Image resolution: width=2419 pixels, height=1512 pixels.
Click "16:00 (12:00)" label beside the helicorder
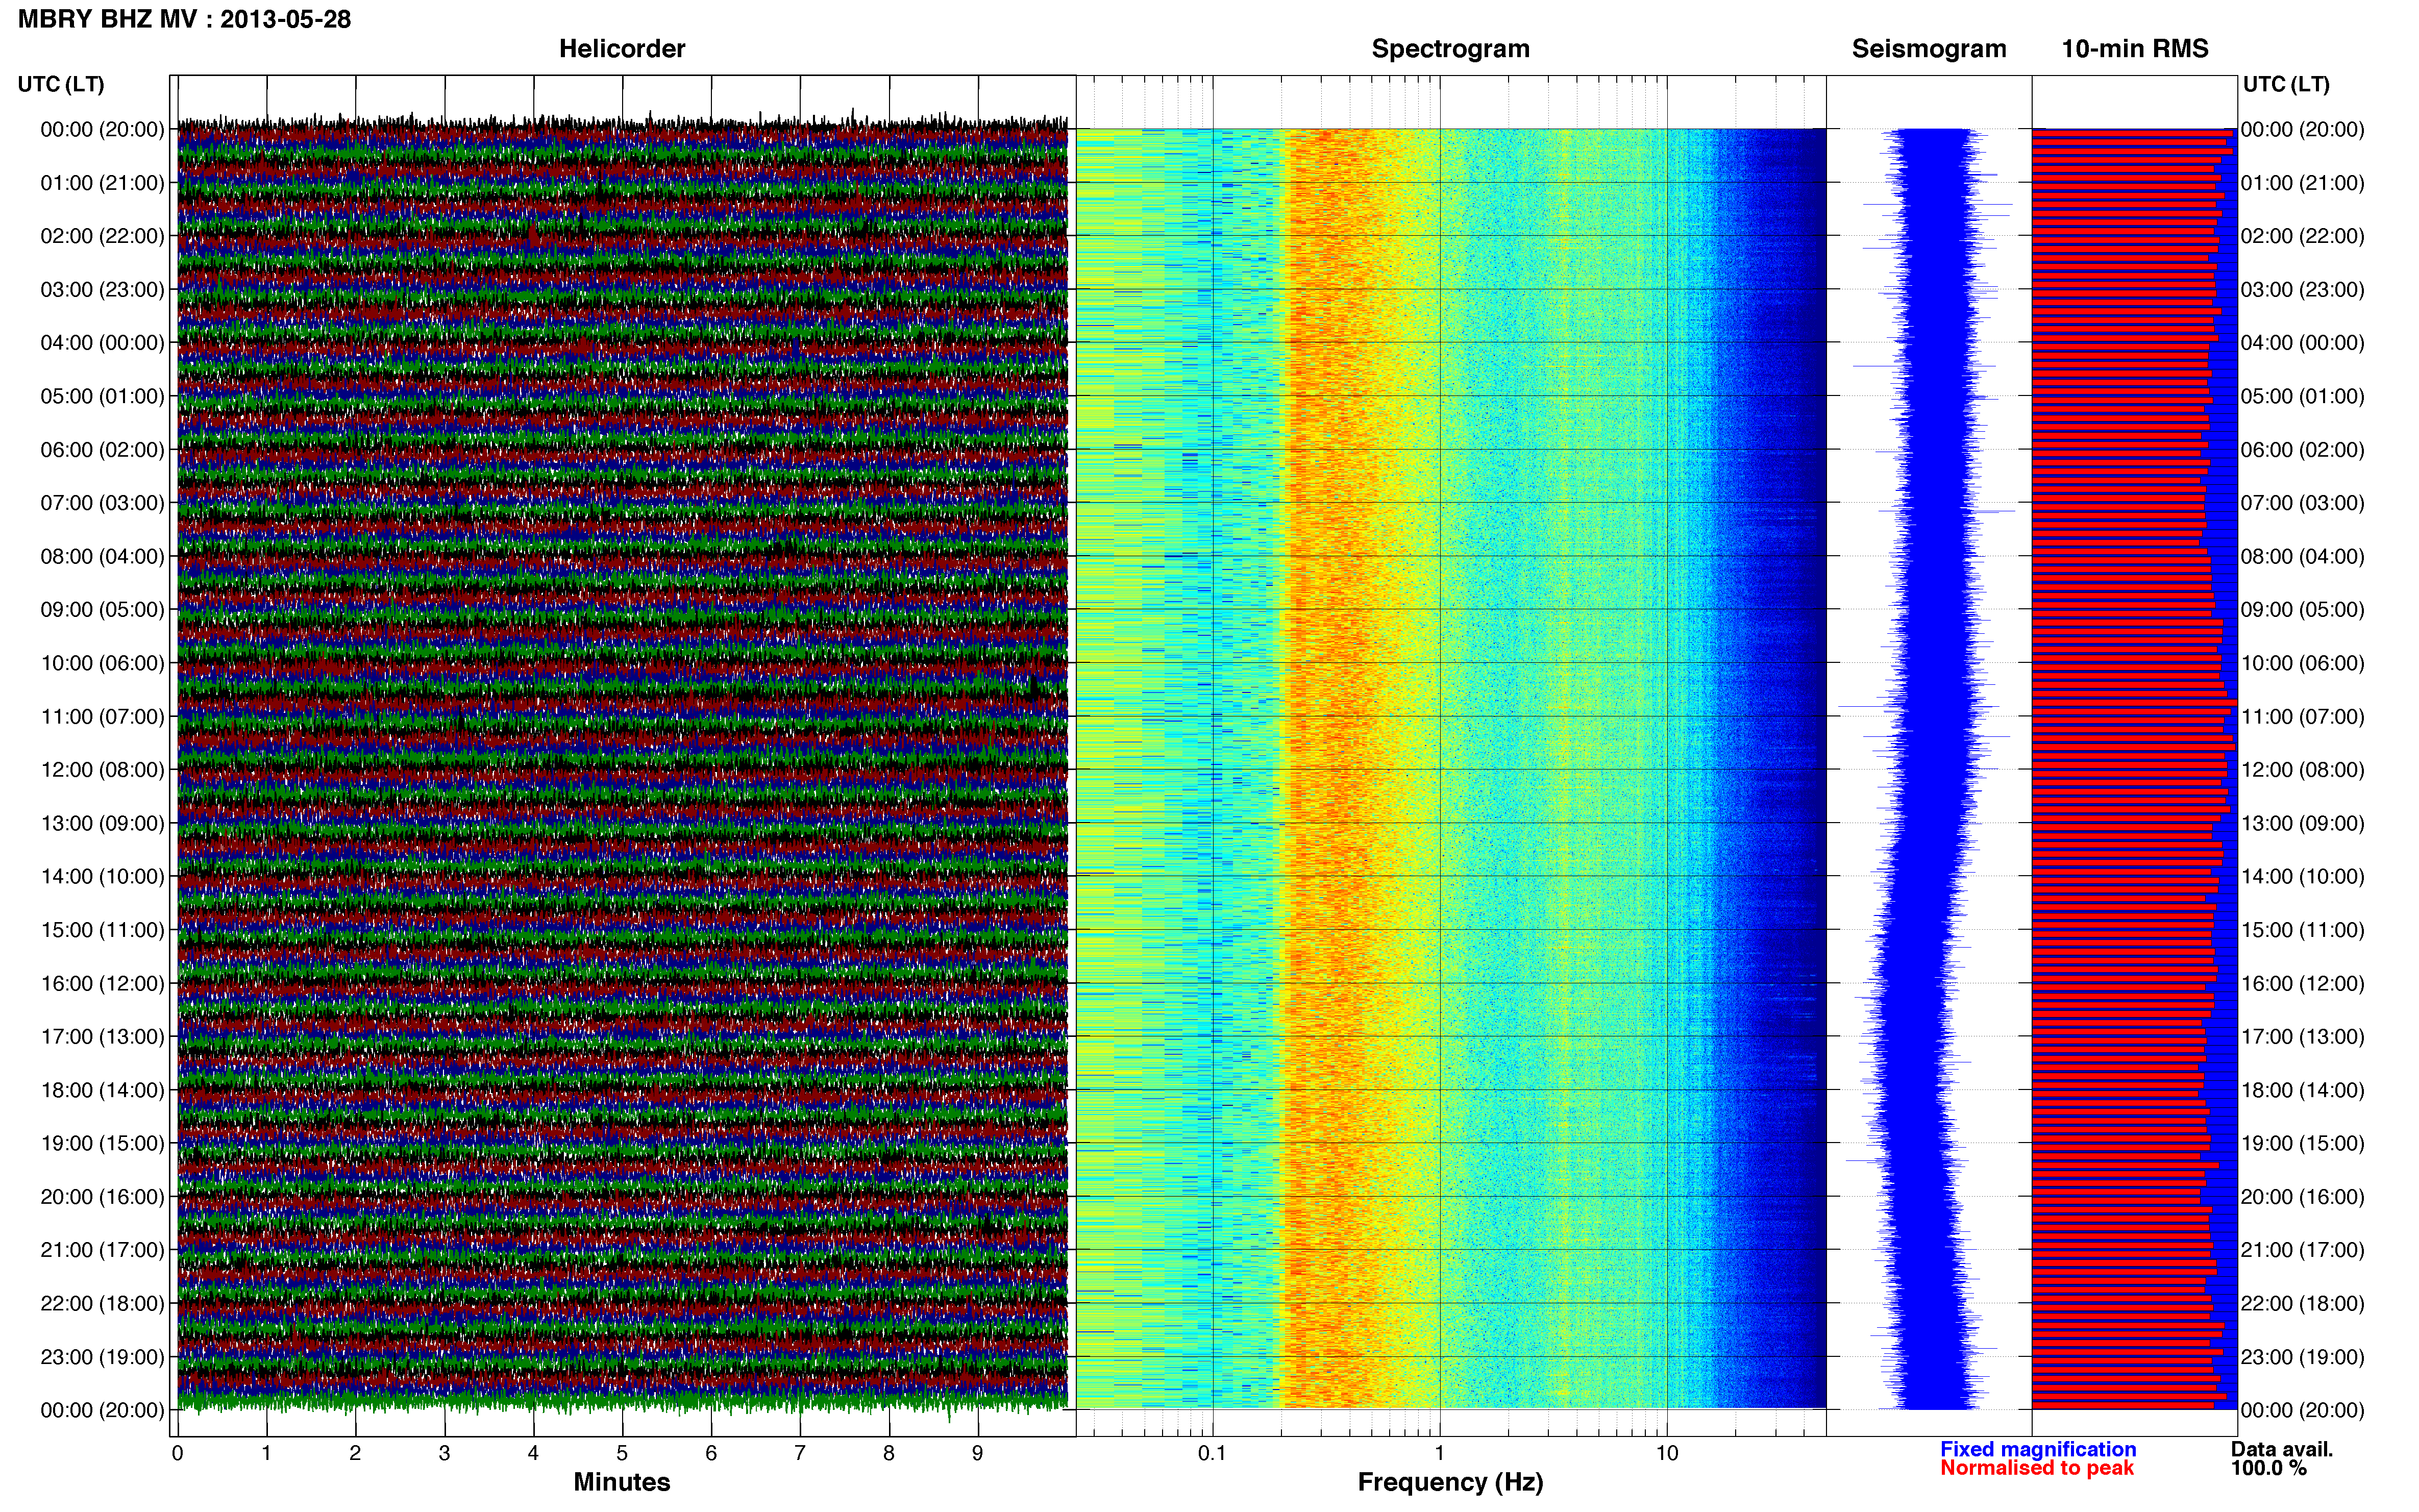click(102, 984)
